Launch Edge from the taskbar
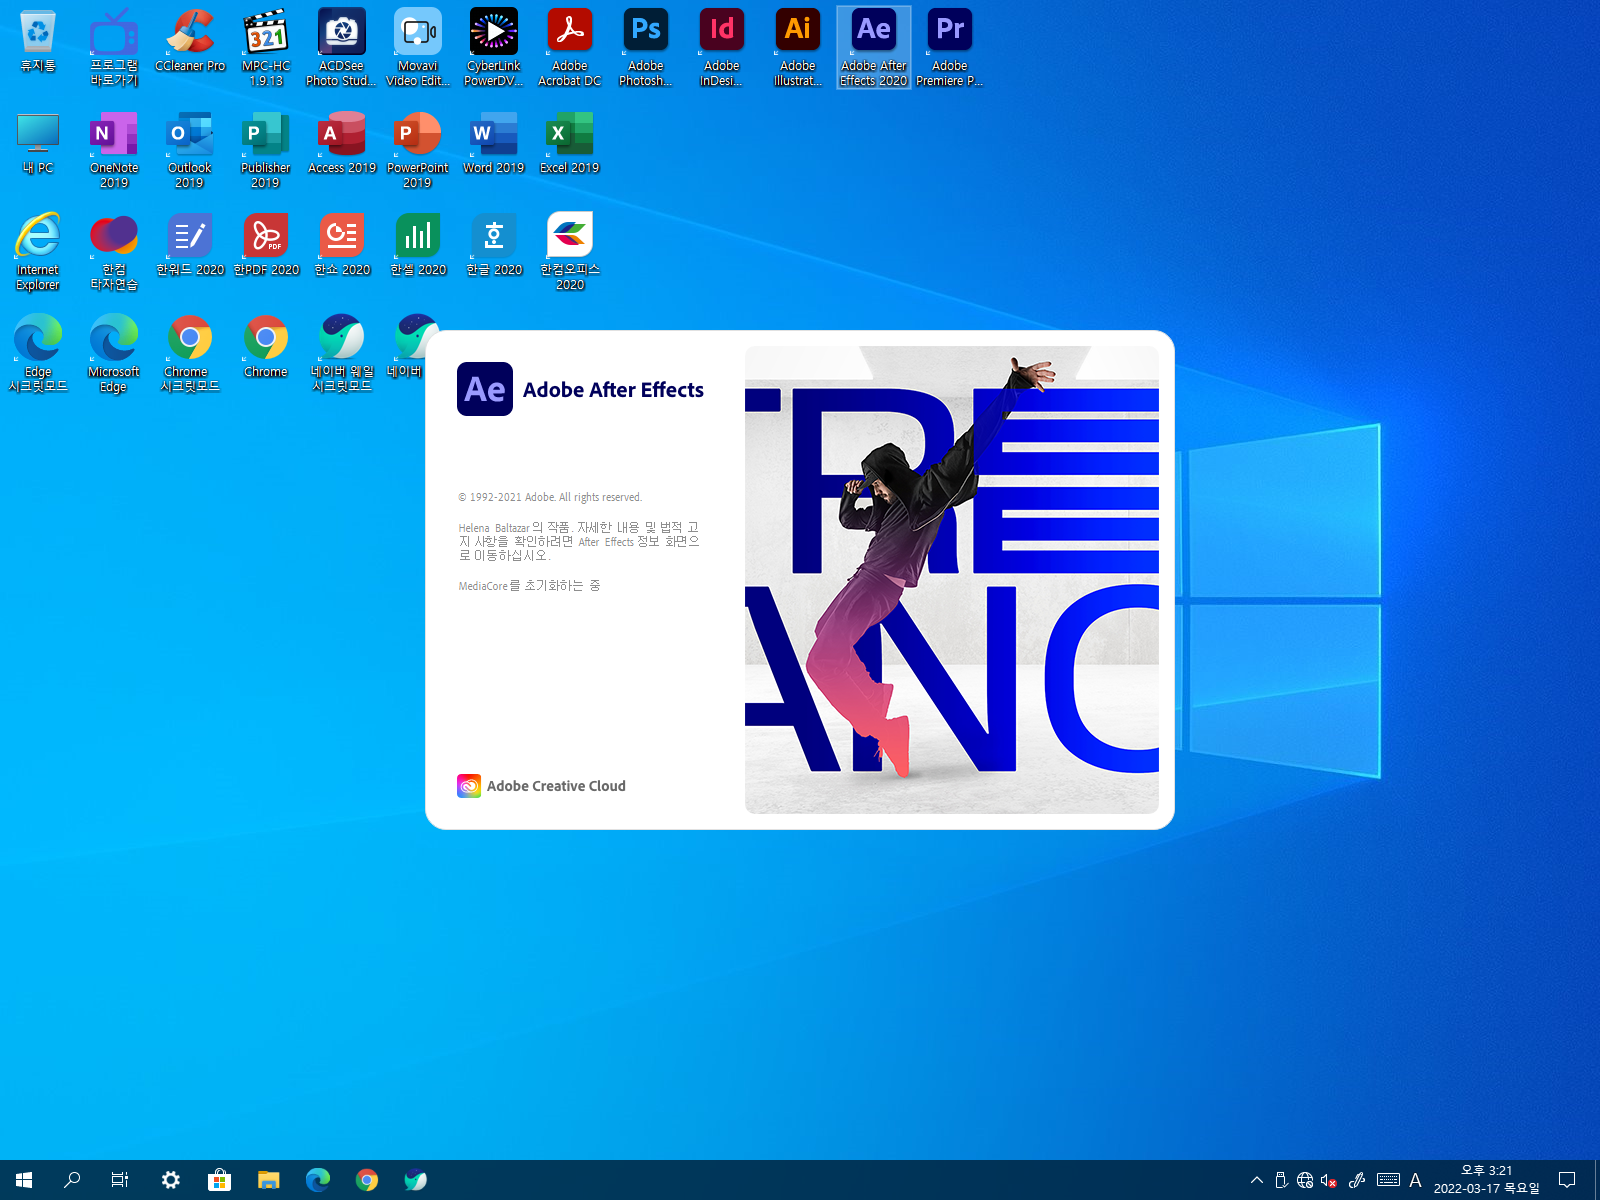This screenshot has width=1600, height=1200. (x=318, y=1180)
